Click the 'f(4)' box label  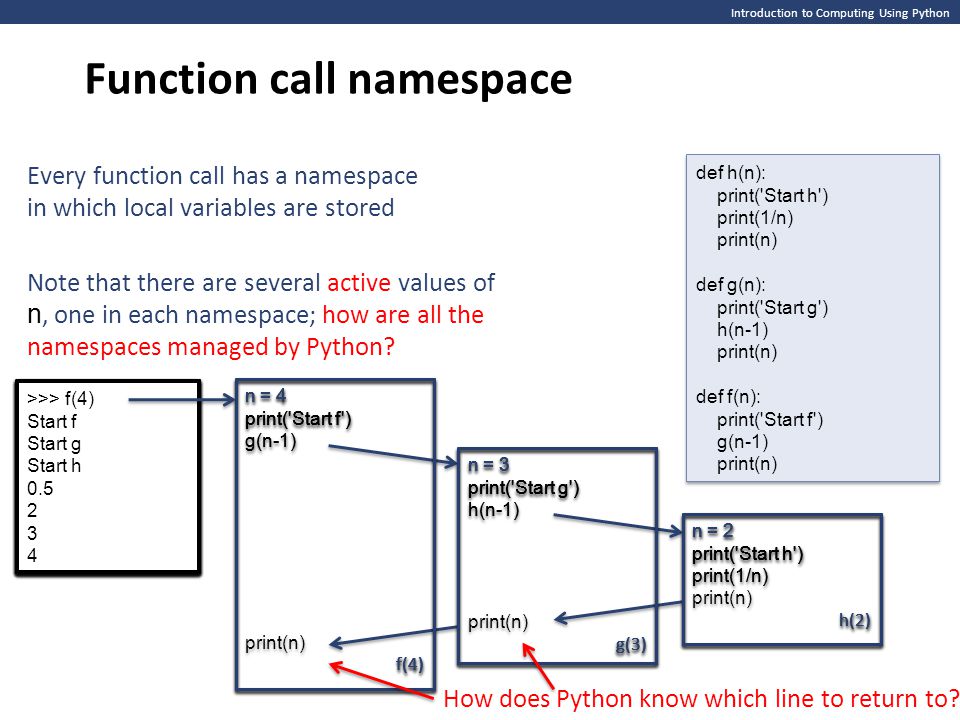click(410, 665)
